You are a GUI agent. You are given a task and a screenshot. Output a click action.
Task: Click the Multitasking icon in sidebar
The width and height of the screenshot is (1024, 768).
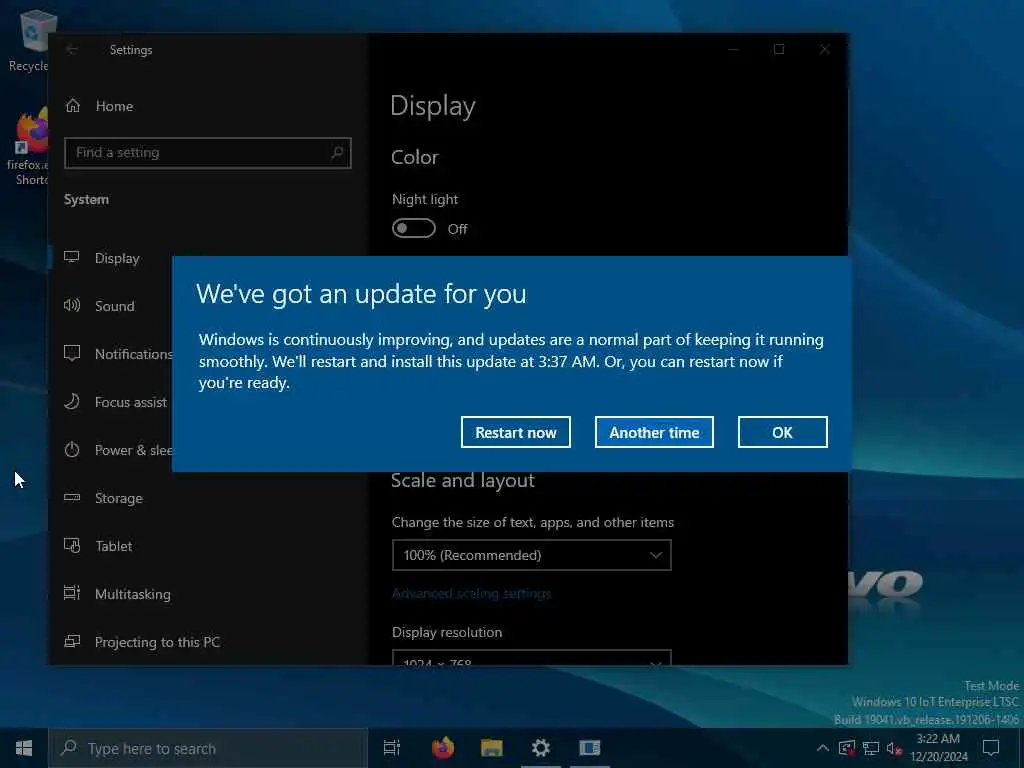click(72, 593)
